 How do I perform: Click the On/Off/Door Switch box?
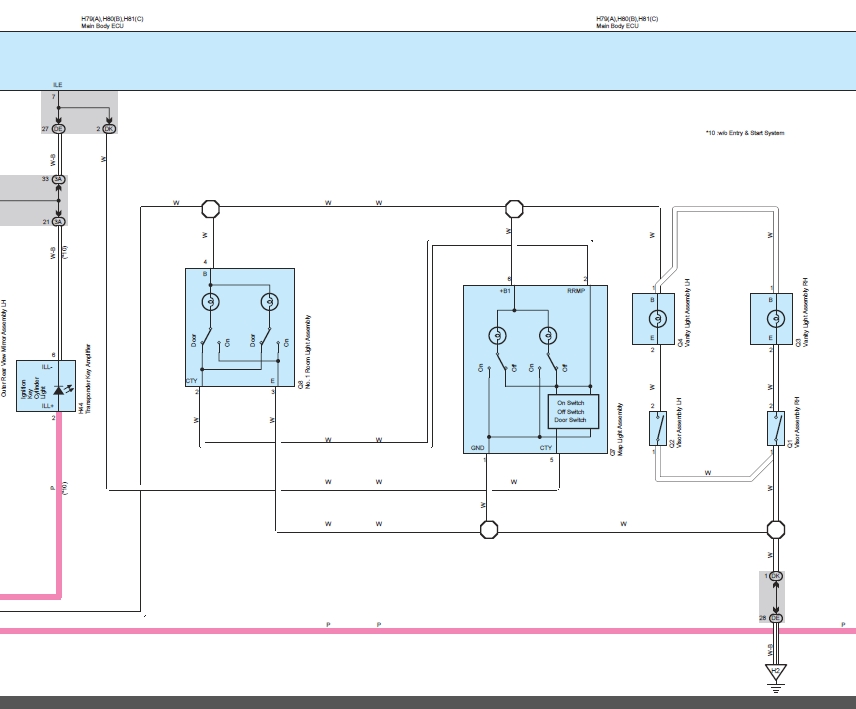[x=571, y=412]
